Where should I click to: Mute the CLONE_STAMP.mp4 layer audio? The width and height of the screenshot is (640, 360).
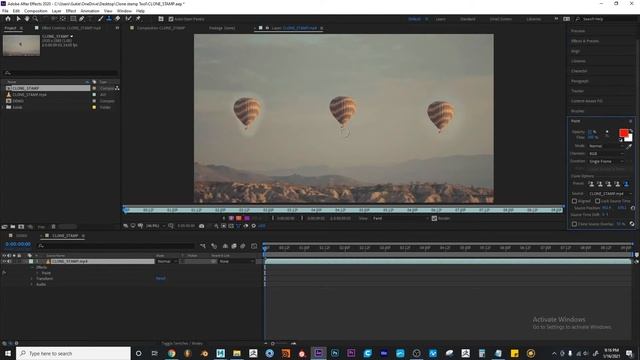click(x=9, y=261)
